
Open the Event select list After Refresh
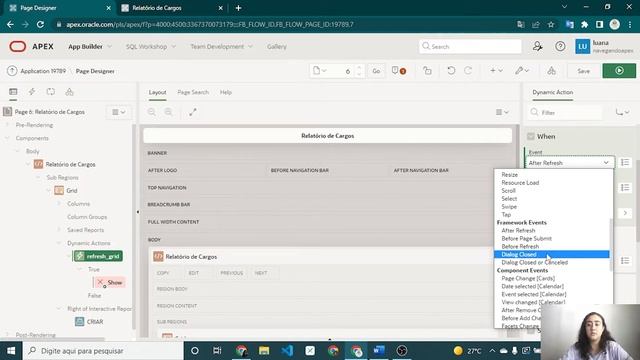(569, 163)
